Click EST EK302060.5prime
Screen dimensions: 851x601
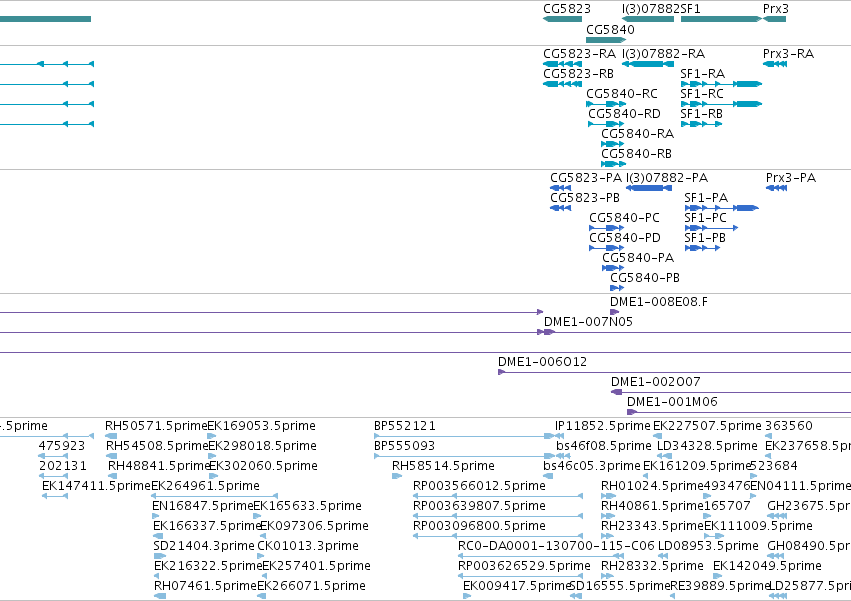click(x=213, y=476)
